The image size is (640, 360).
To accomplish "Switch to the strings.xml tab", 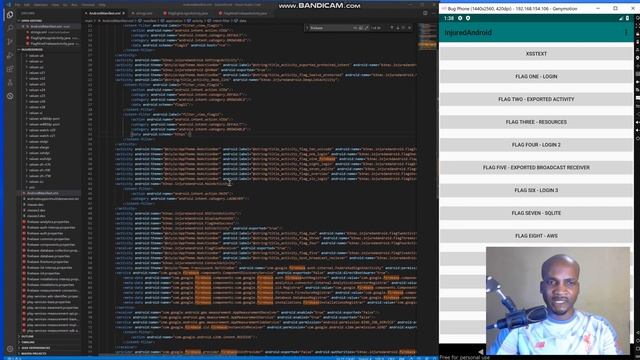I will tap(144, 13).
